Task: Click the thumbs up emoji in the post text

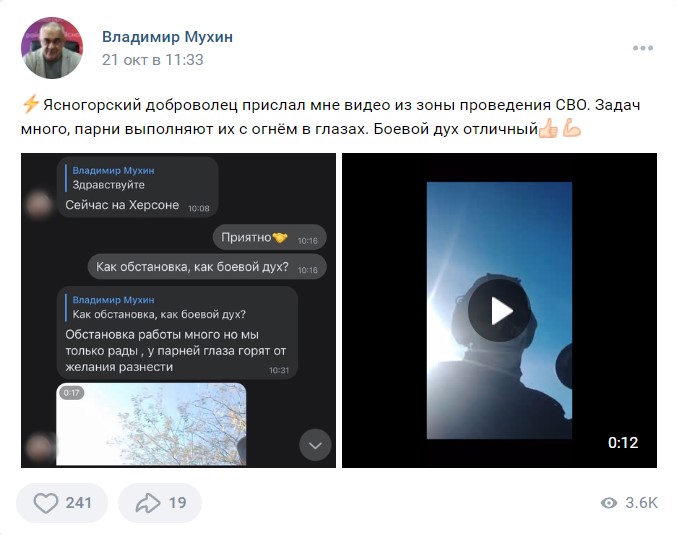Action: coord(549,129)
